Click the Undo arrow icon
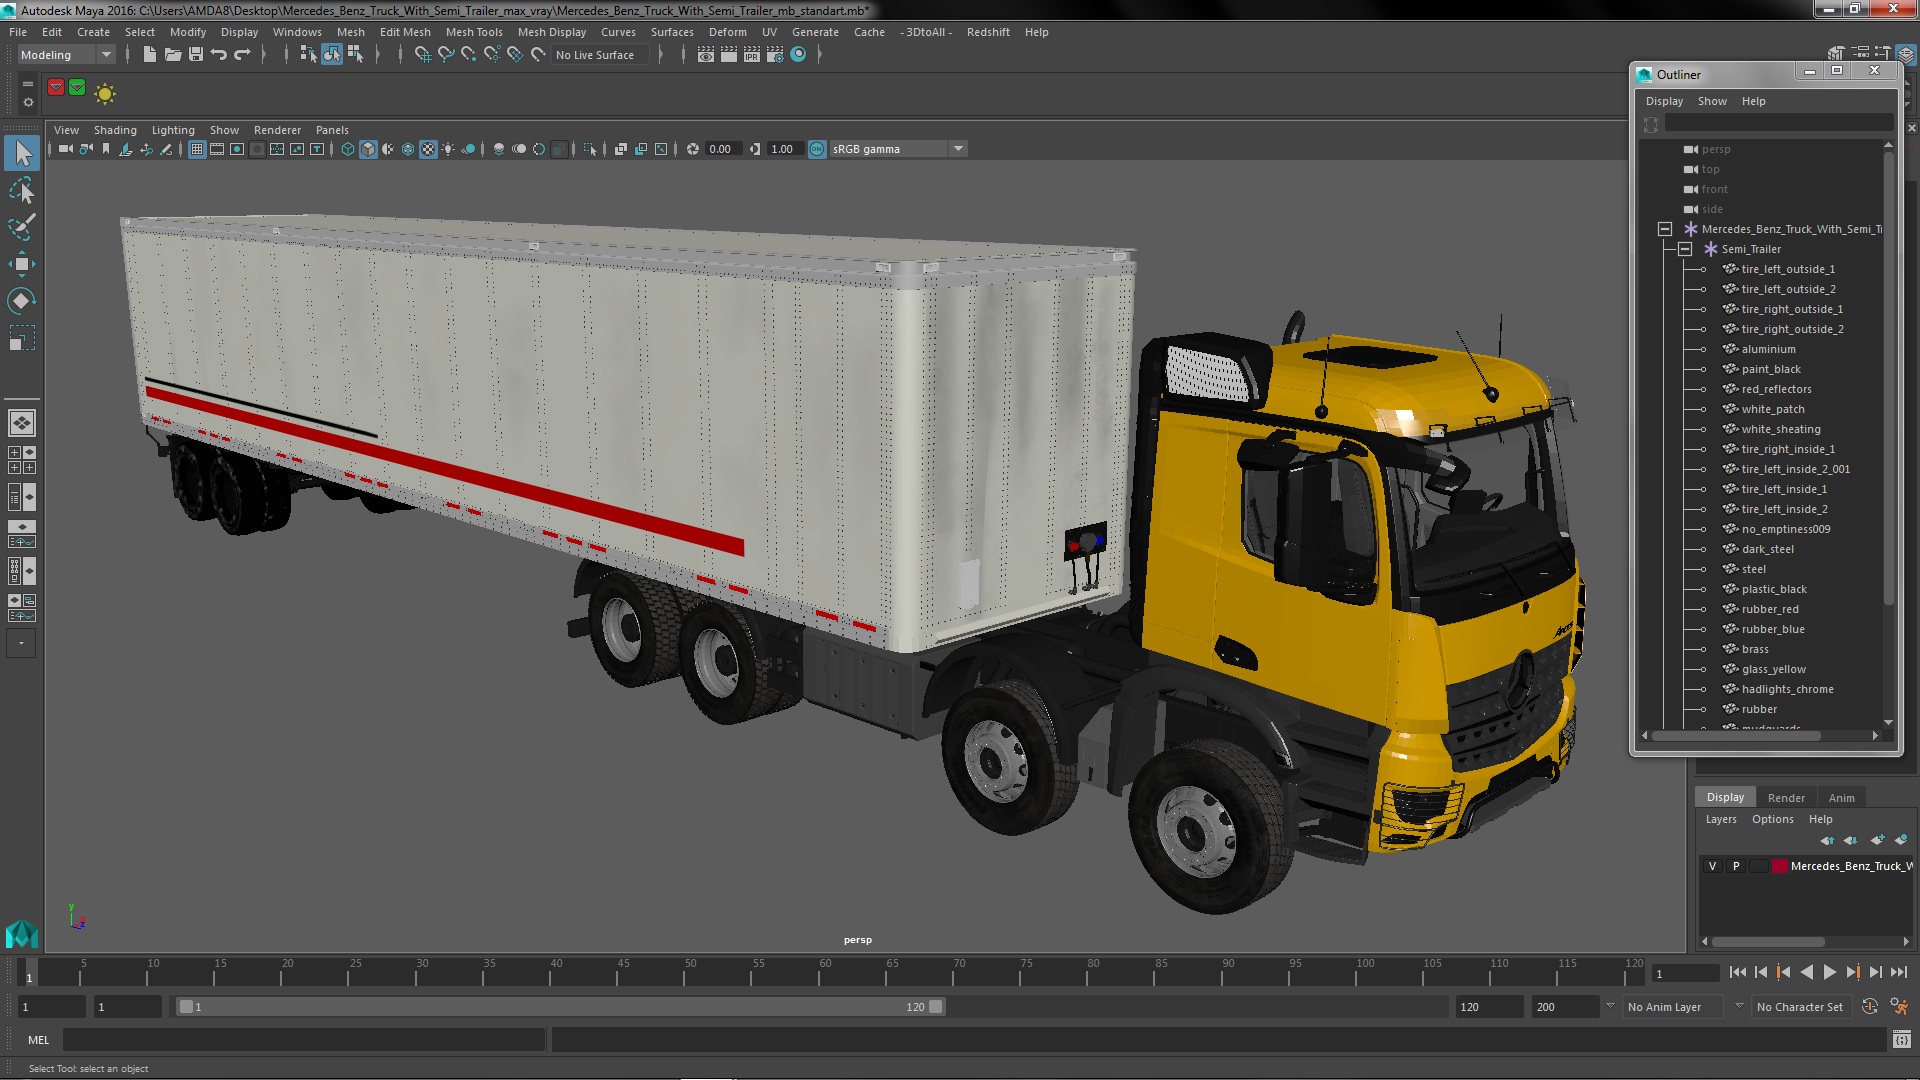Screen dimensions: 1920x1080 point(219,54)
